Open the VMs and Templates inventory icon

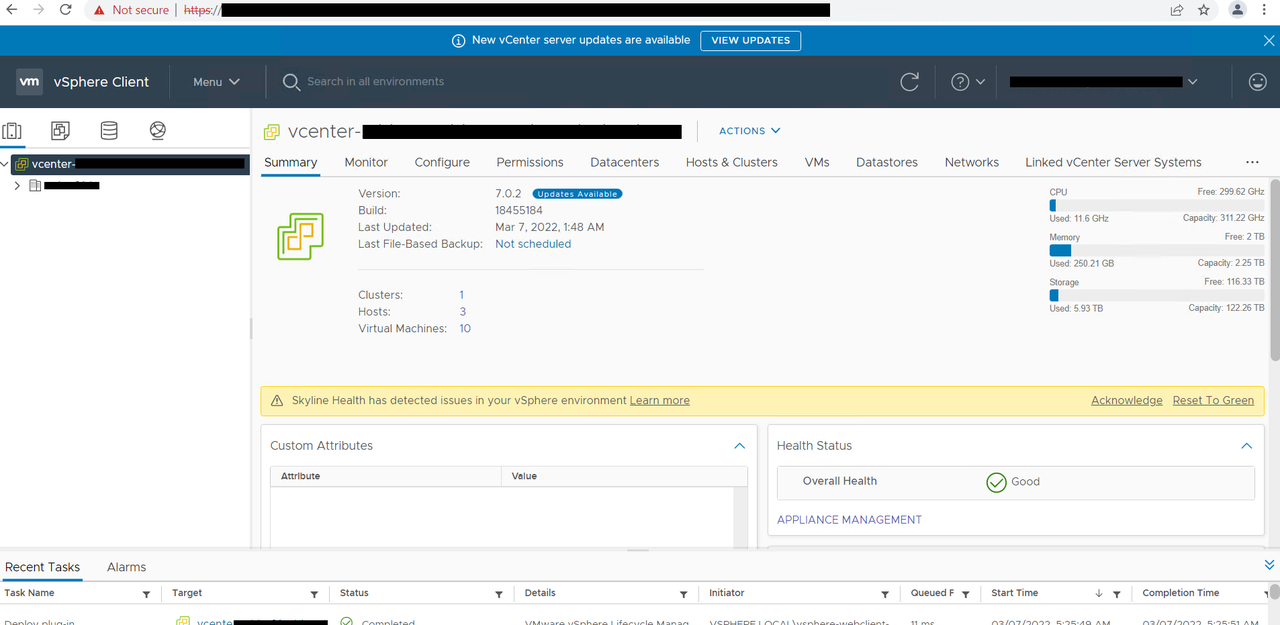(61, 131)
